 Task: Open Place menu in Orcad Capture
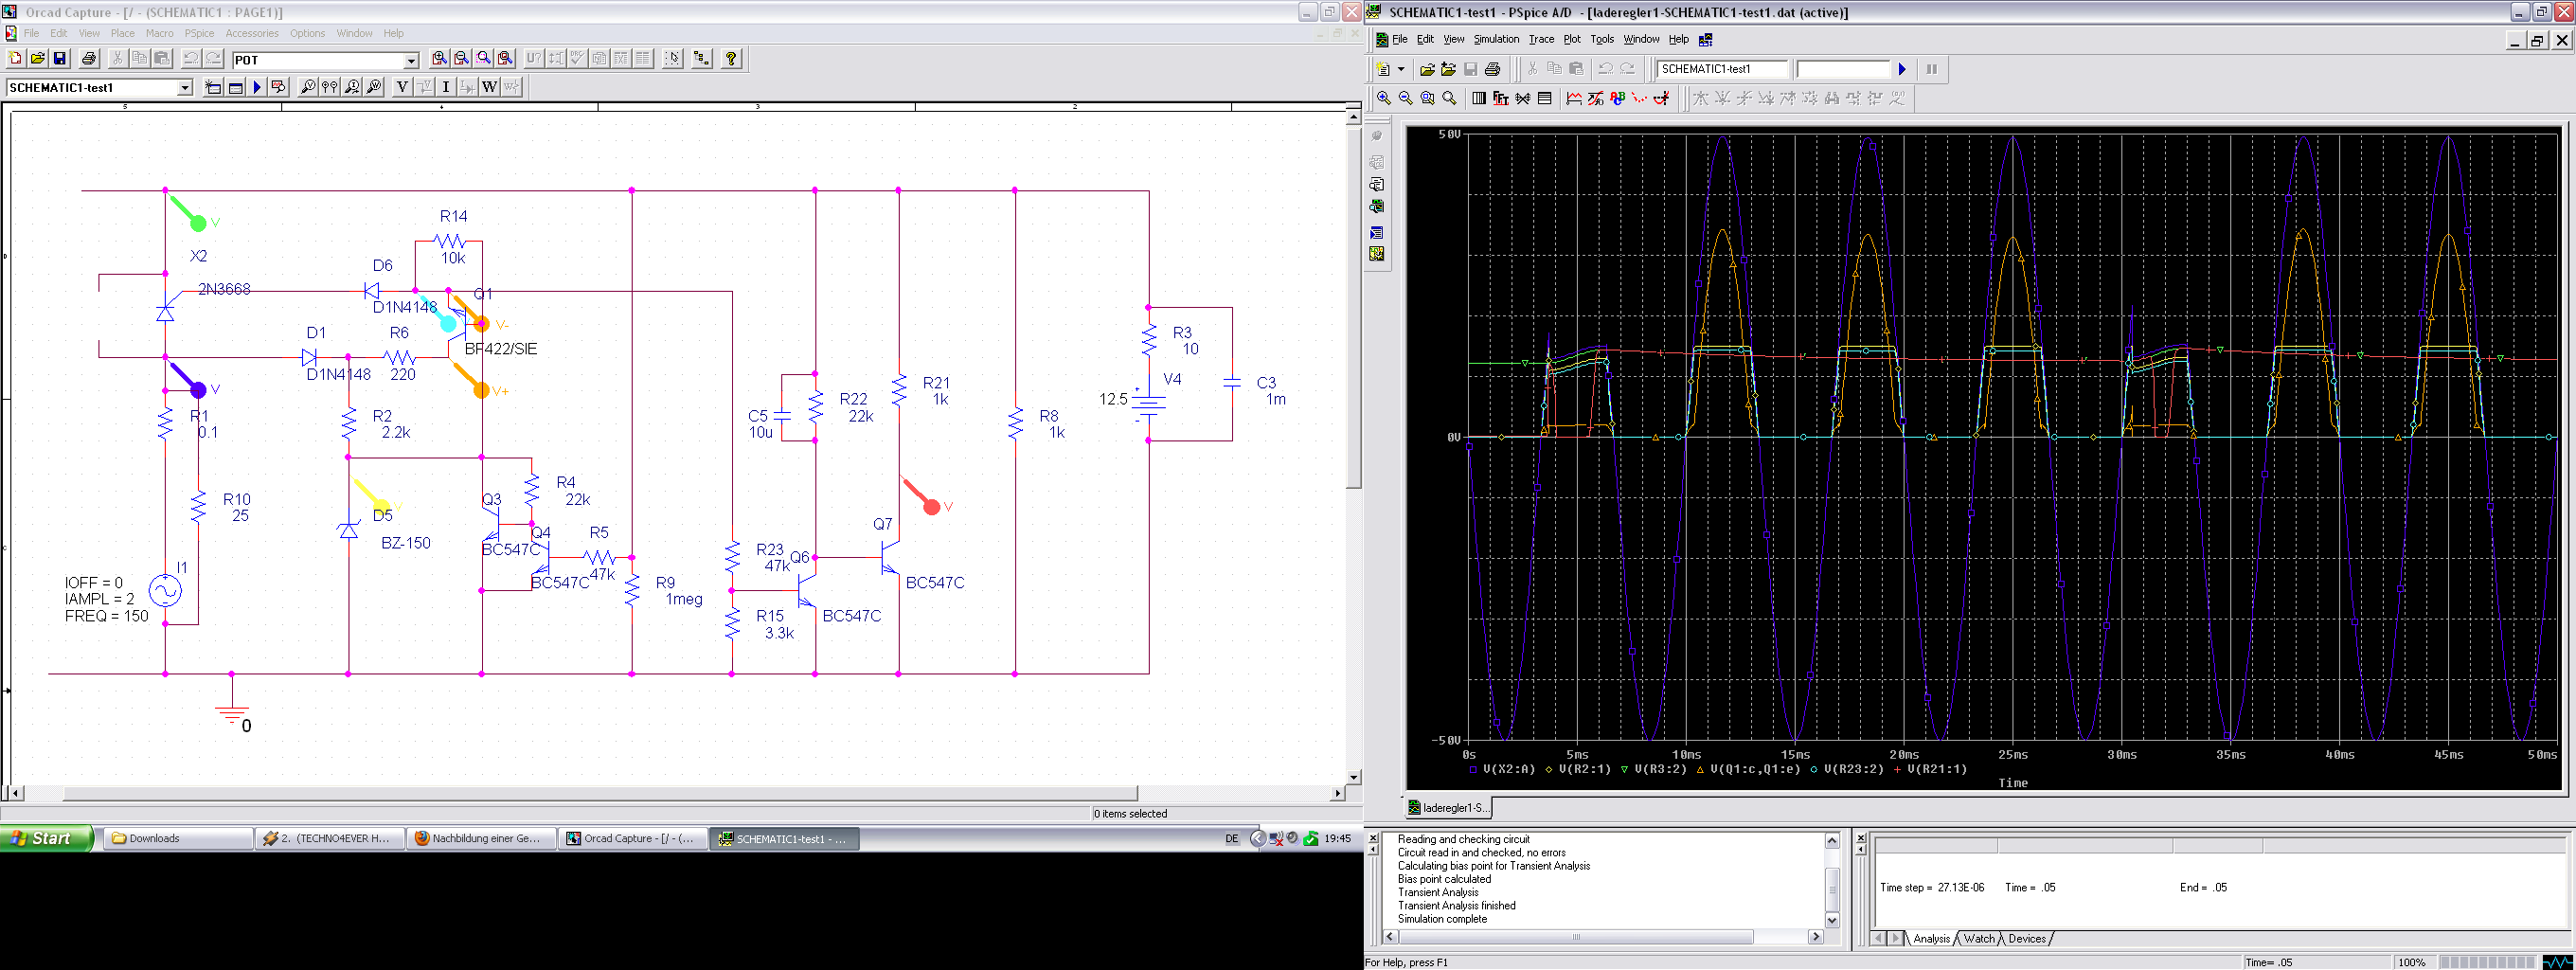(123, 33)
